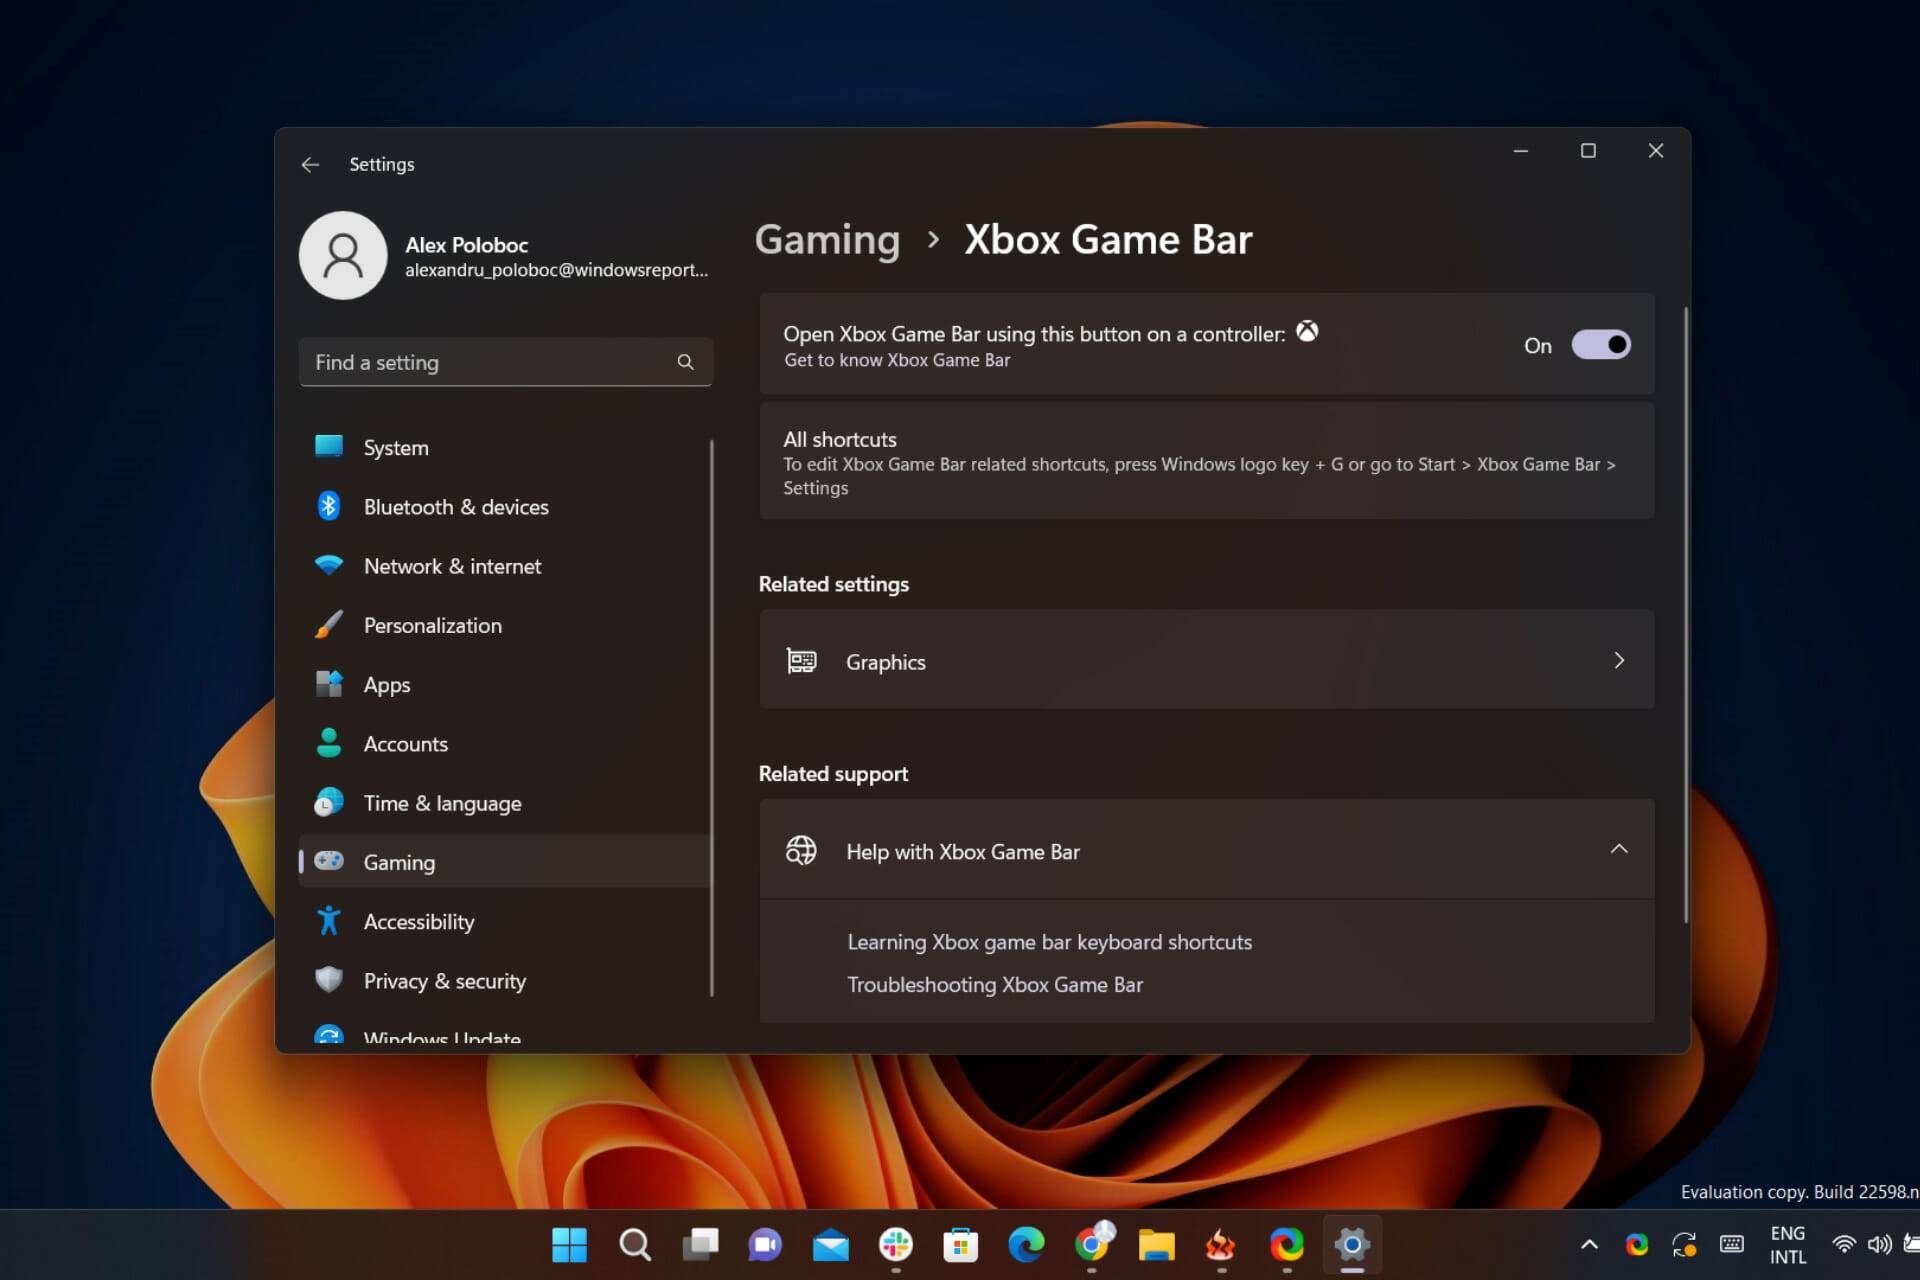
Task: Show hidden icons in system tray
Action: (x=1588, y=1244)
